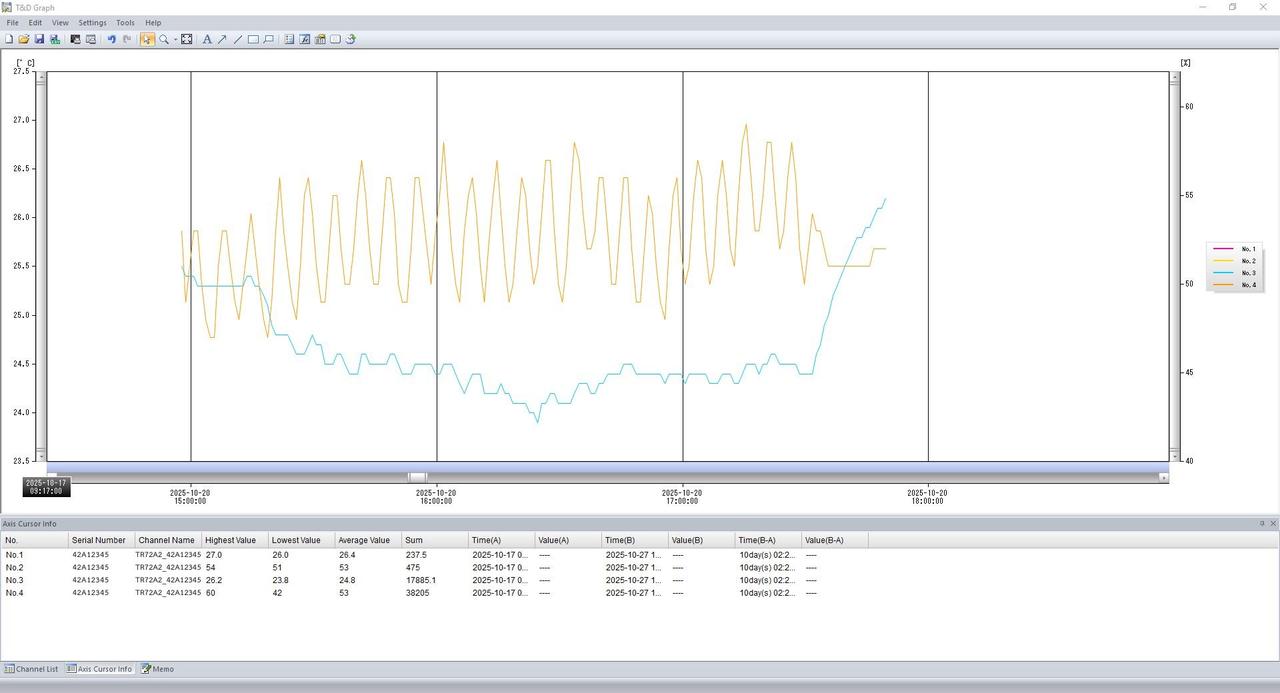
Task: Click the Open file folder icon
Action: pyautogui.click(x=23, y=40)
